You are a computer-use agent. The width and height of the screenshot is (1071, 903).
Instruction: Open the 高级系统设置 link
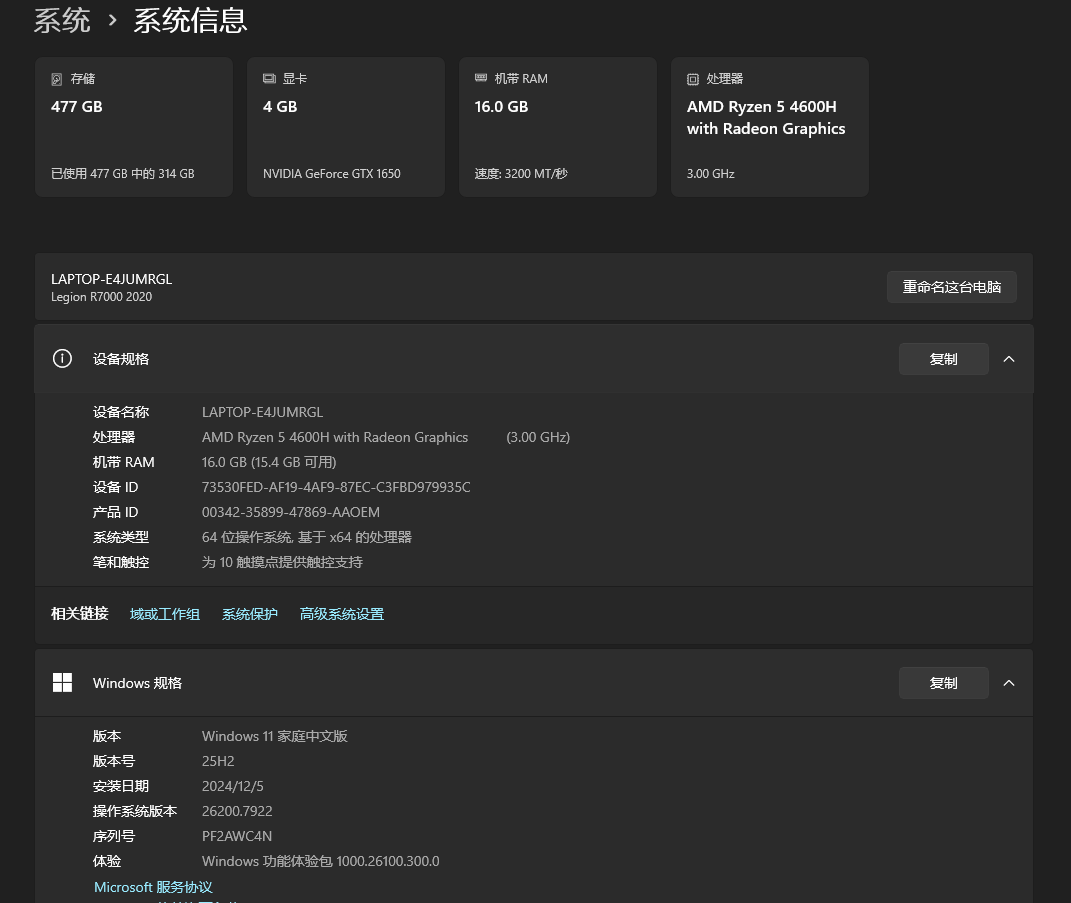point(342,614)
